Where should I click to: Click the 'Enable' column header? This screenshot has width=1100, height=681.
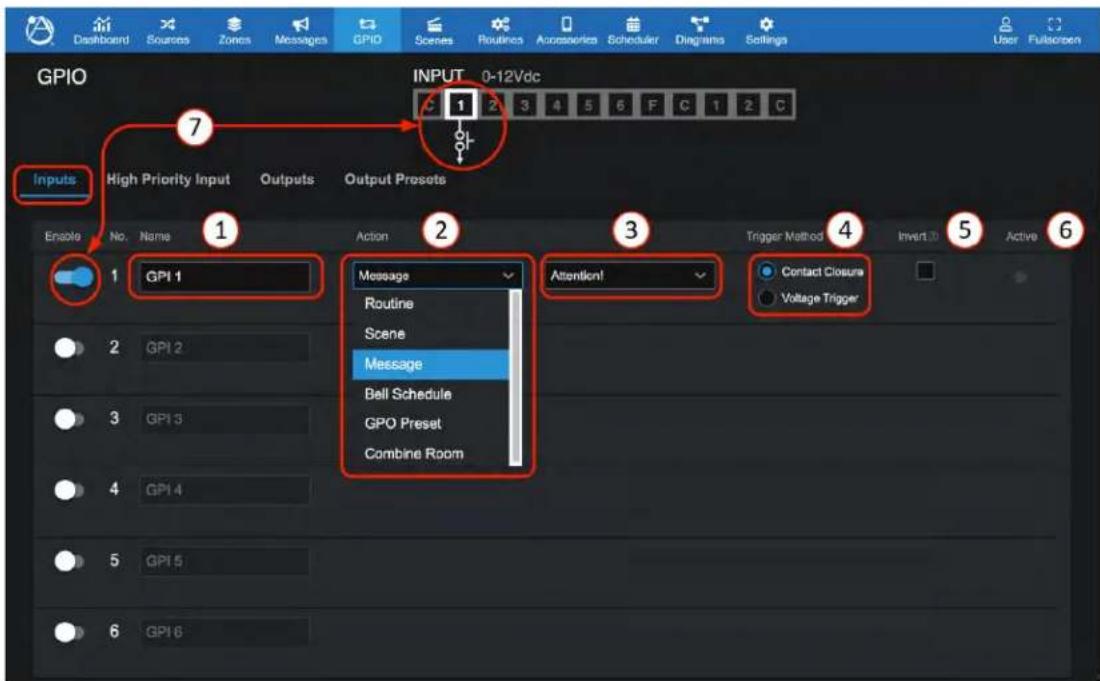(62, 236)
